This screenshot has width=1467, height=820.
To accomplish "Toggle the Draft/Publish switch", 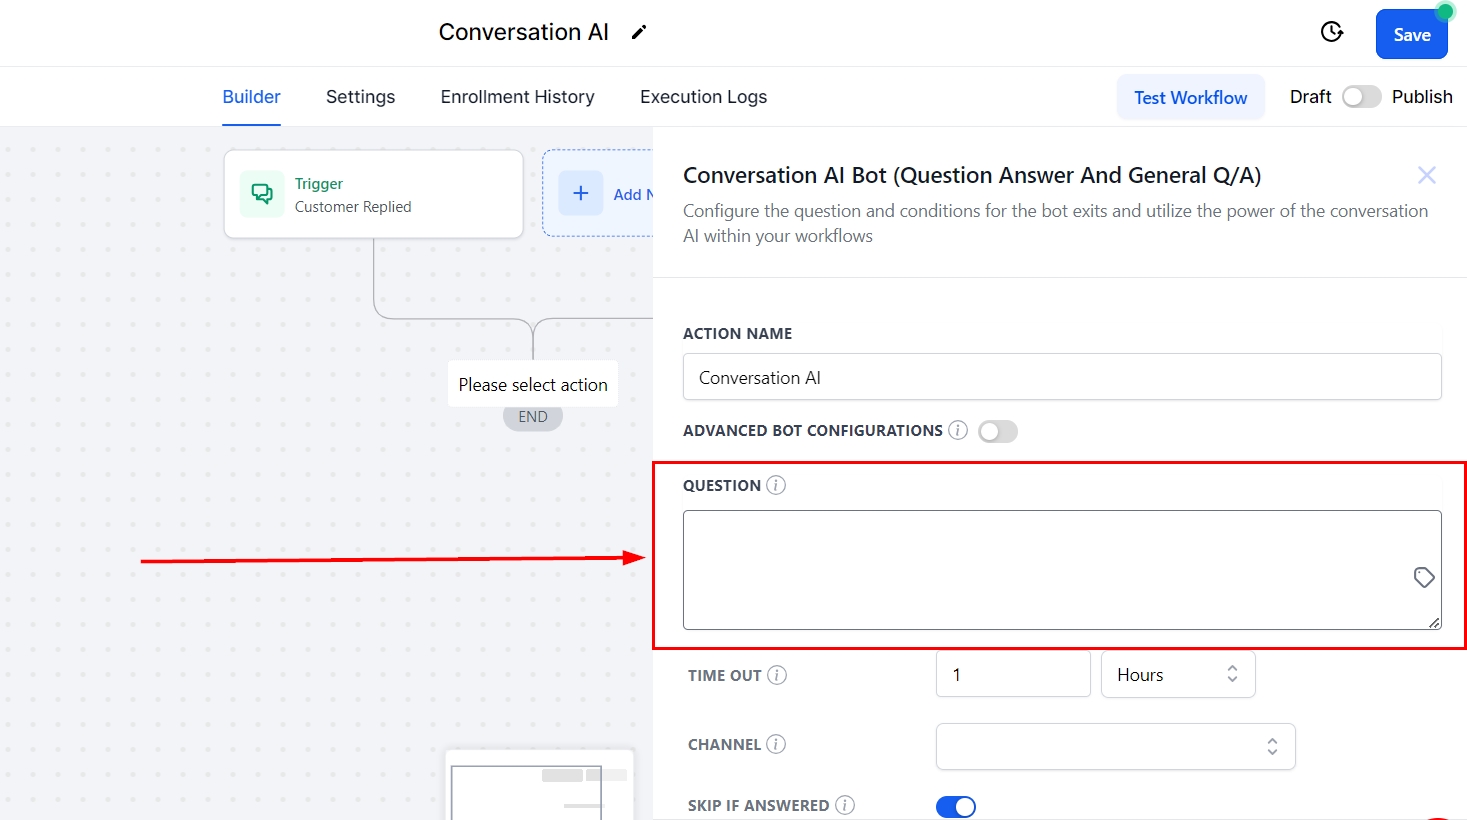I will click(1361, 97).
